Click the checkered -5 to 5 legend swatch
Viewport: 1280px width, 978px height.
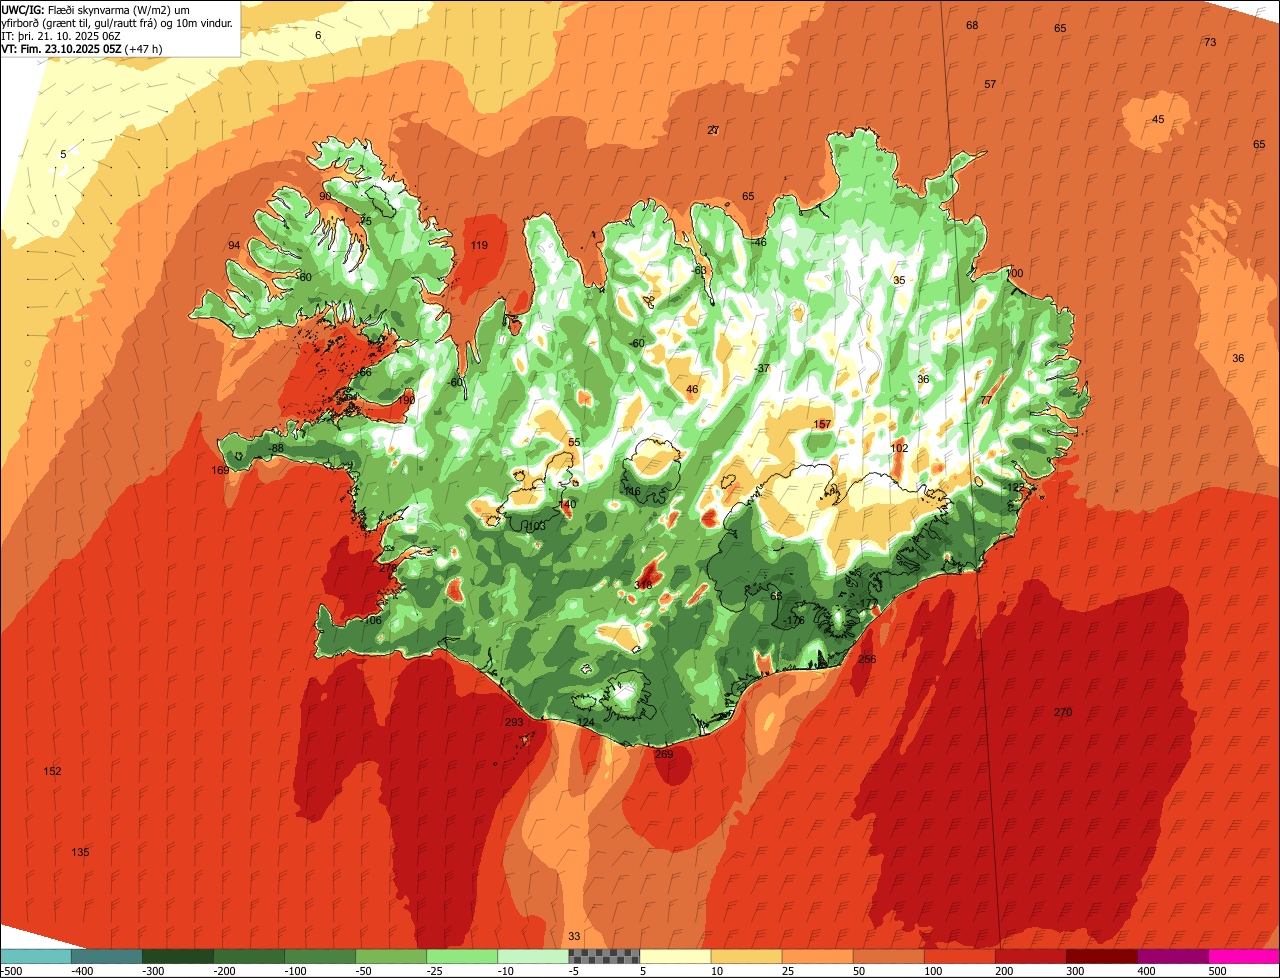(x=604, y=956)
